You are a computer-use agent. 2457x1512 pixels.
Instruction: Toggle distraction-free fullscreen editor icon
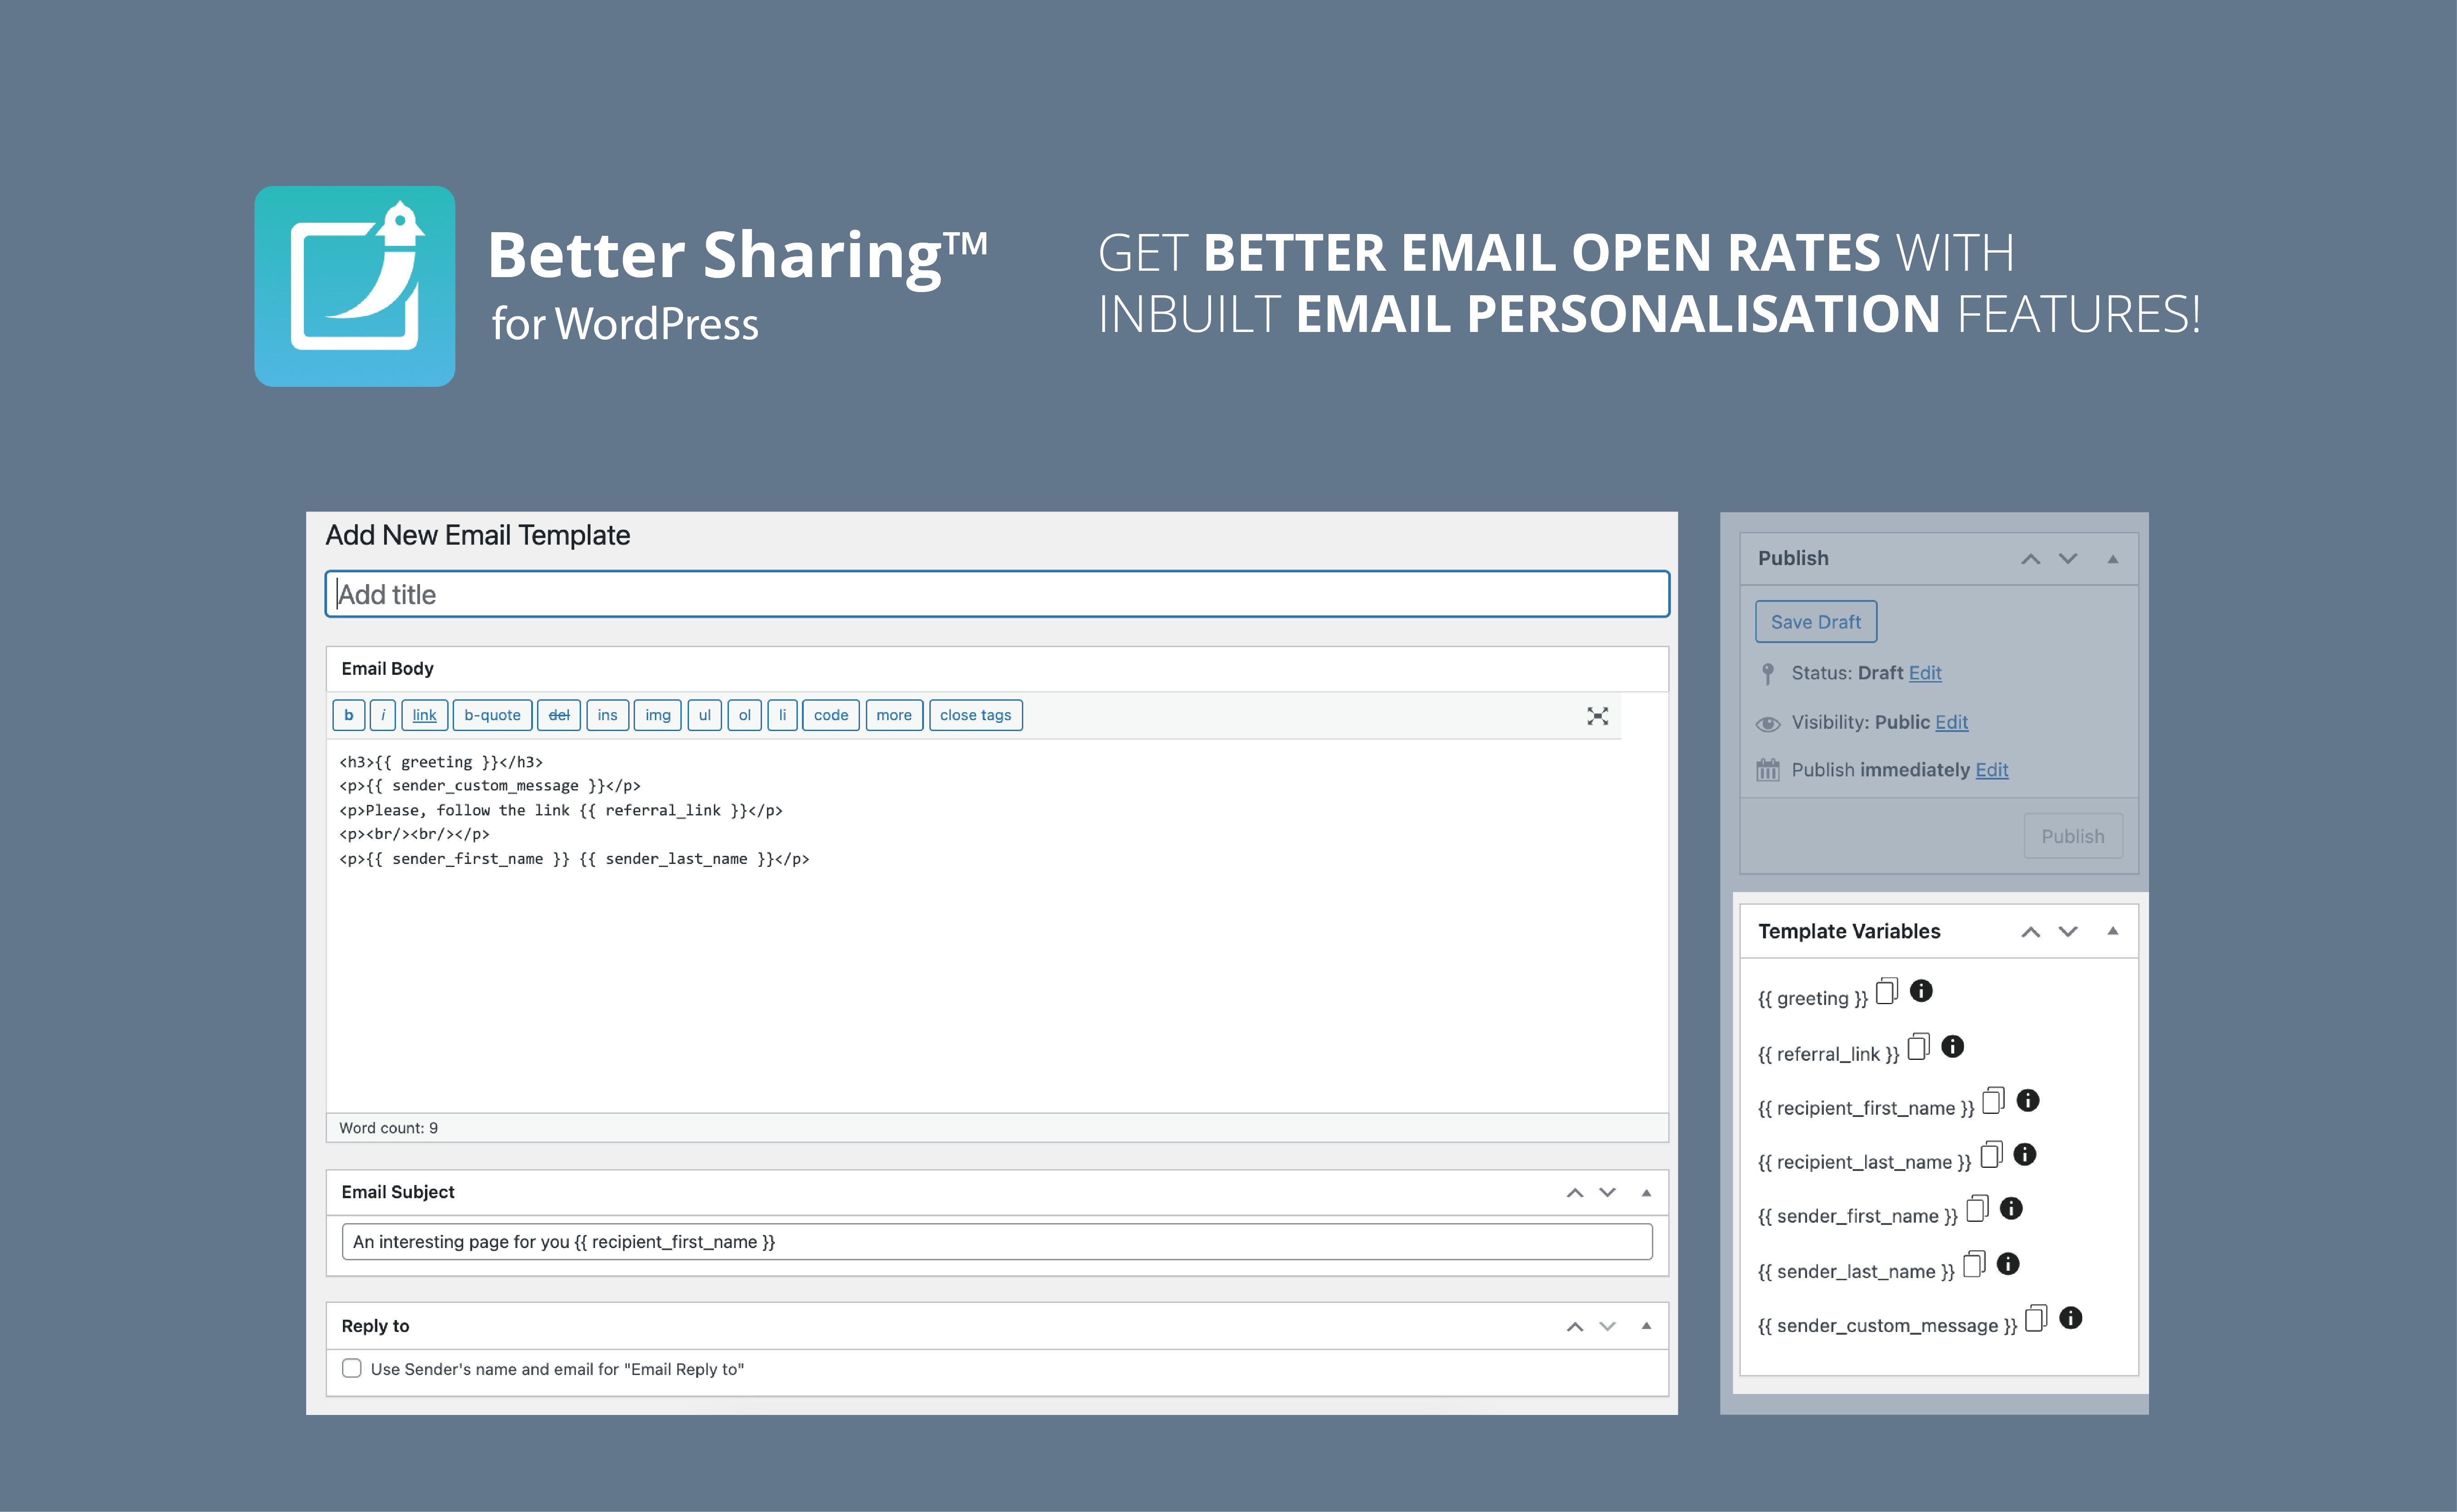coord(1597,716)
